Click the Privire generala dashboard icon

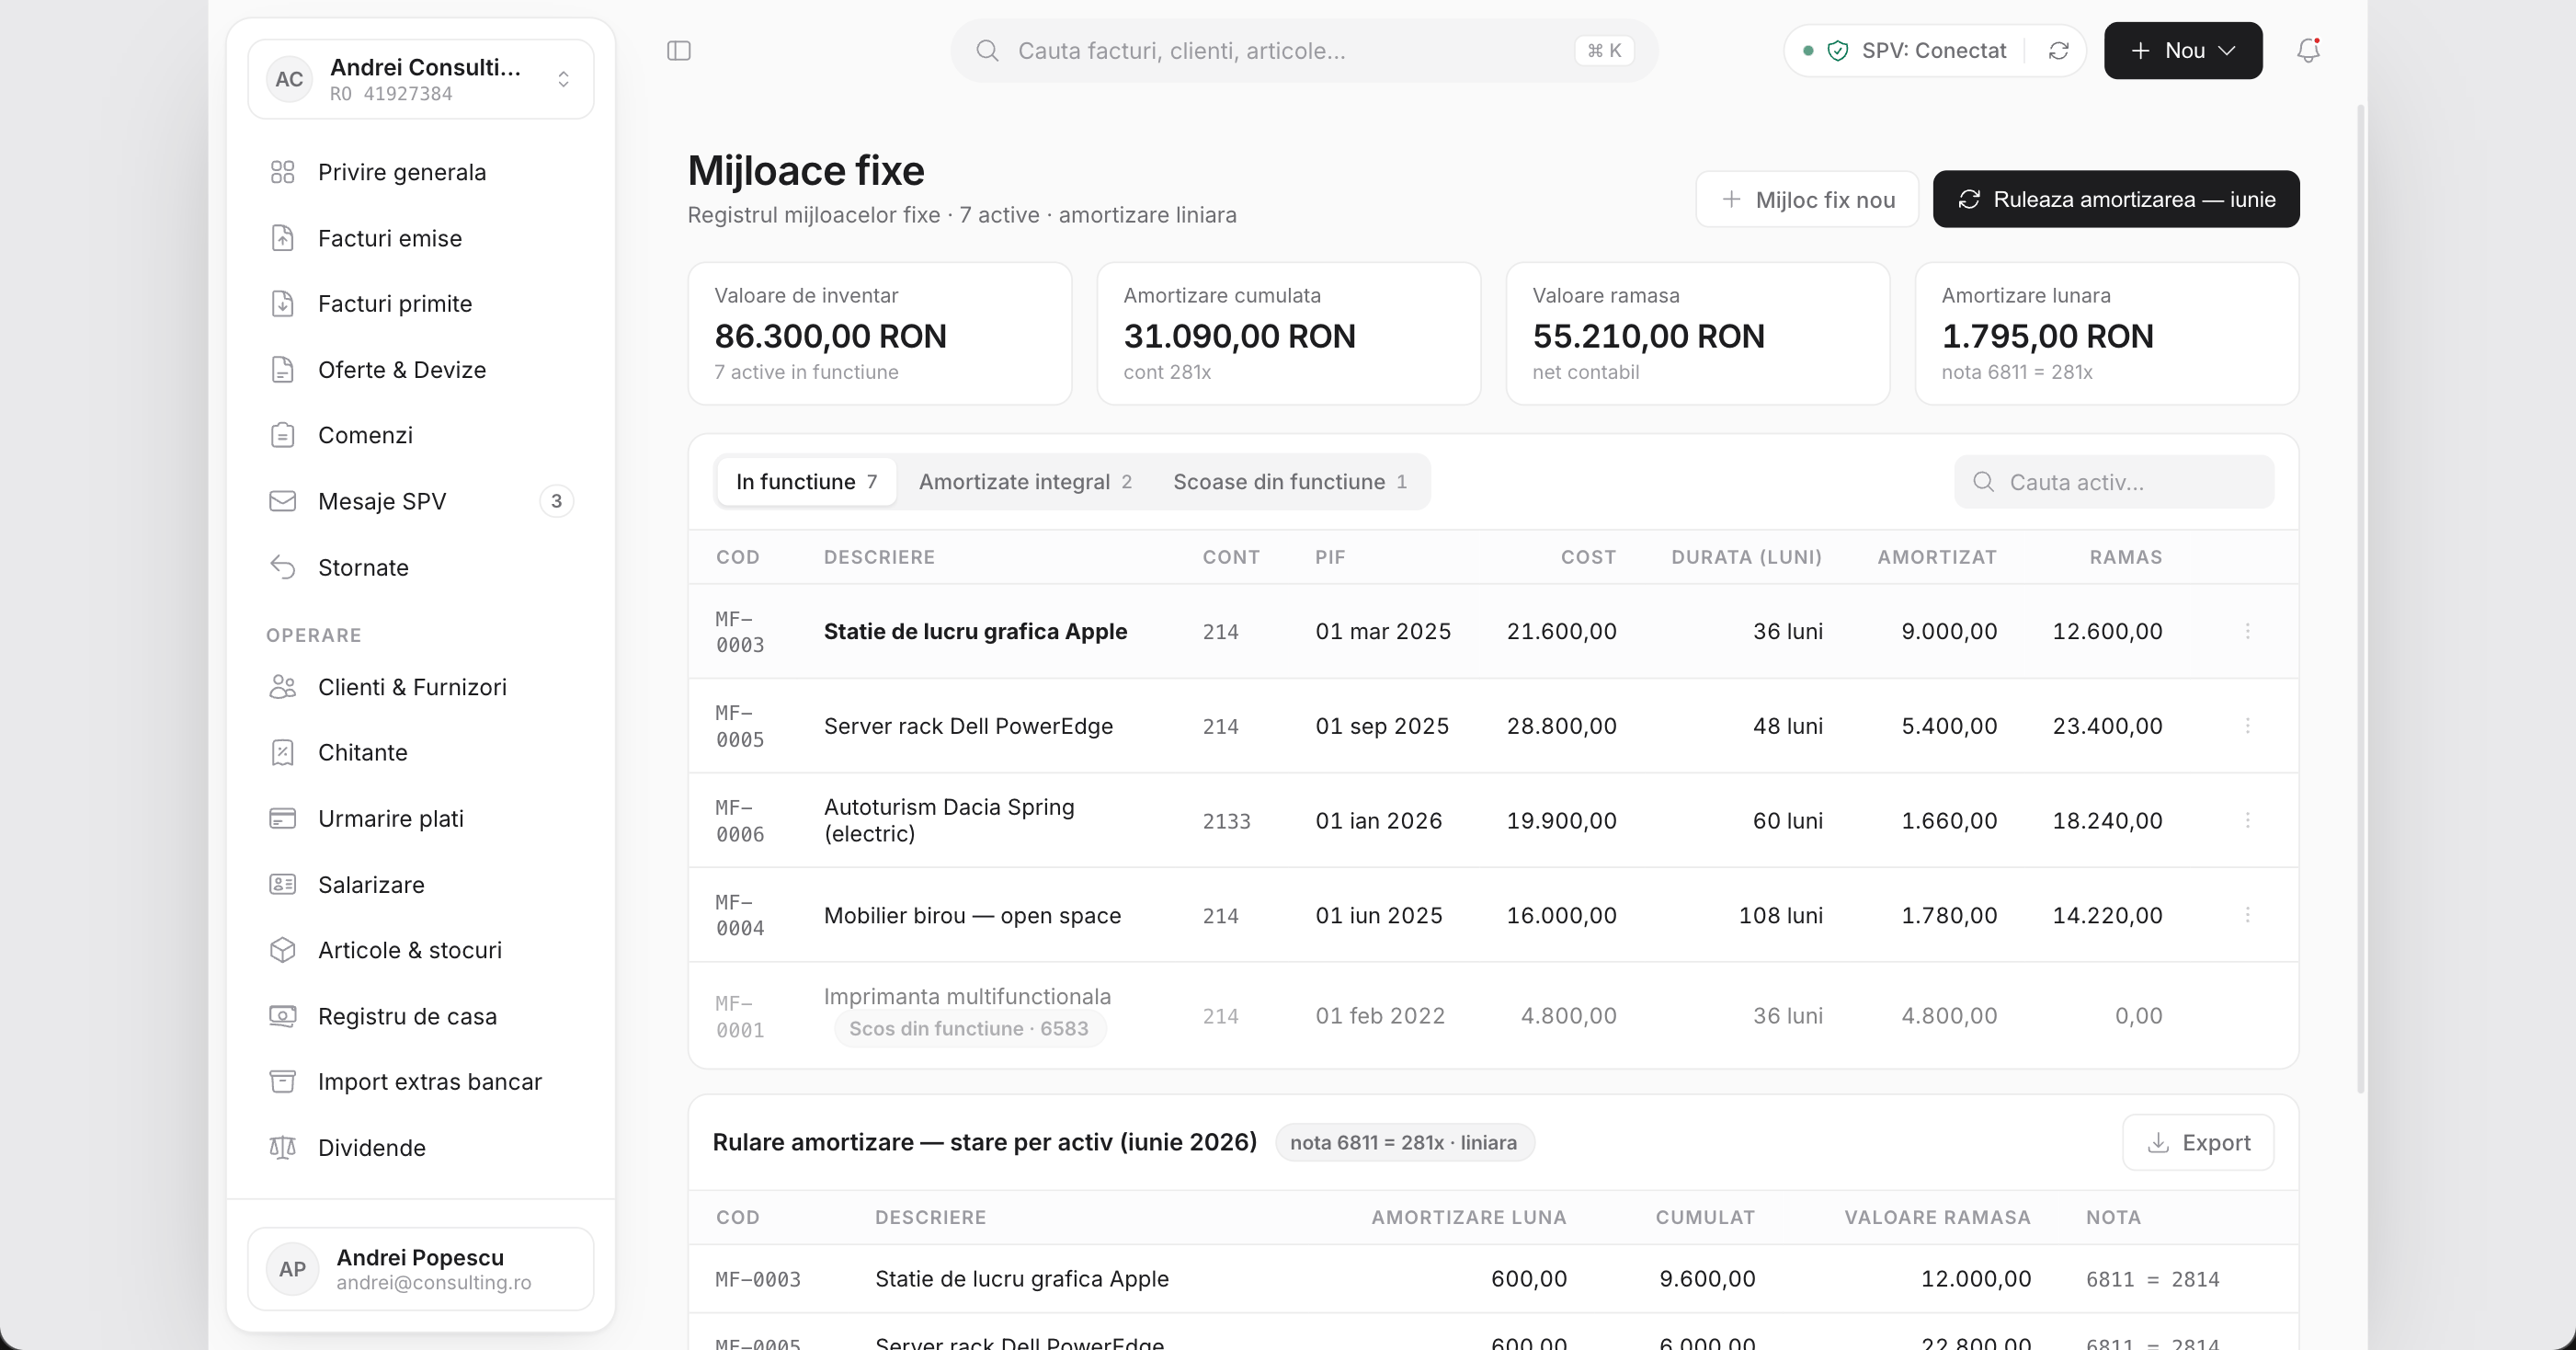[283, 172]
